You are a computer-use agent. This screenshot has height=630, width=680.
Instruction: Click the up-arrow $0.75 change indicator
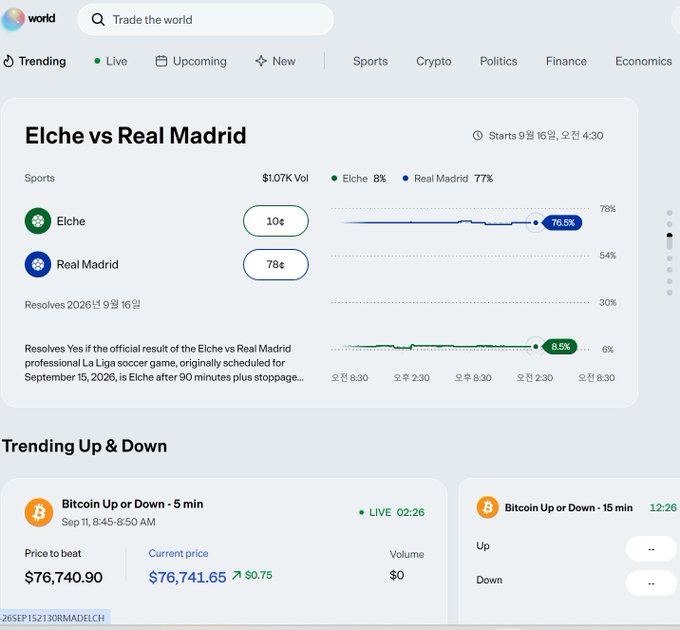(x=252, y=575)
